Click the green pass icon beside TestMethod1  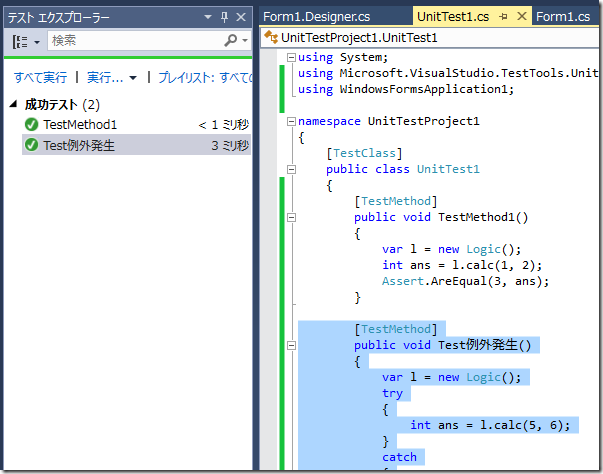pyautogui.click(x=32, y=125)
